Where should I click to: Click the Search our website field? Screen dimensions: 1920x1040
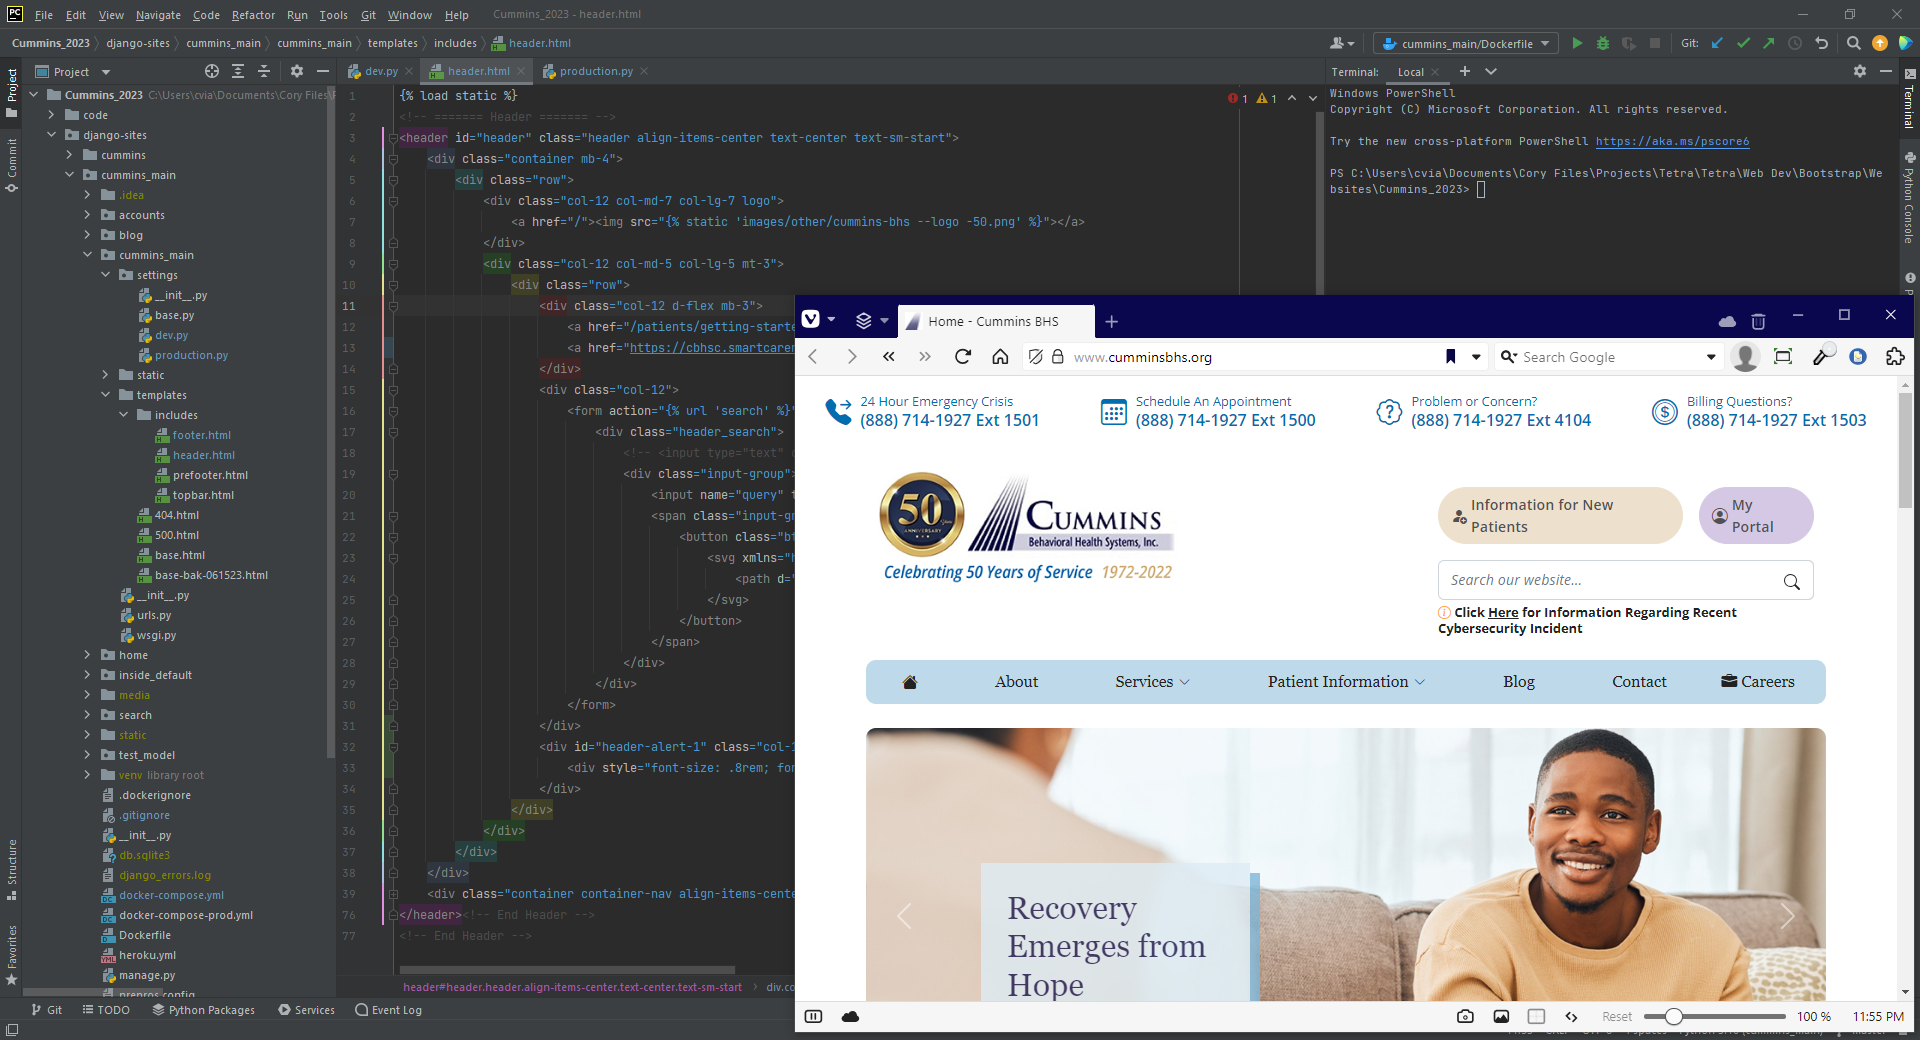pos(1609,580)
